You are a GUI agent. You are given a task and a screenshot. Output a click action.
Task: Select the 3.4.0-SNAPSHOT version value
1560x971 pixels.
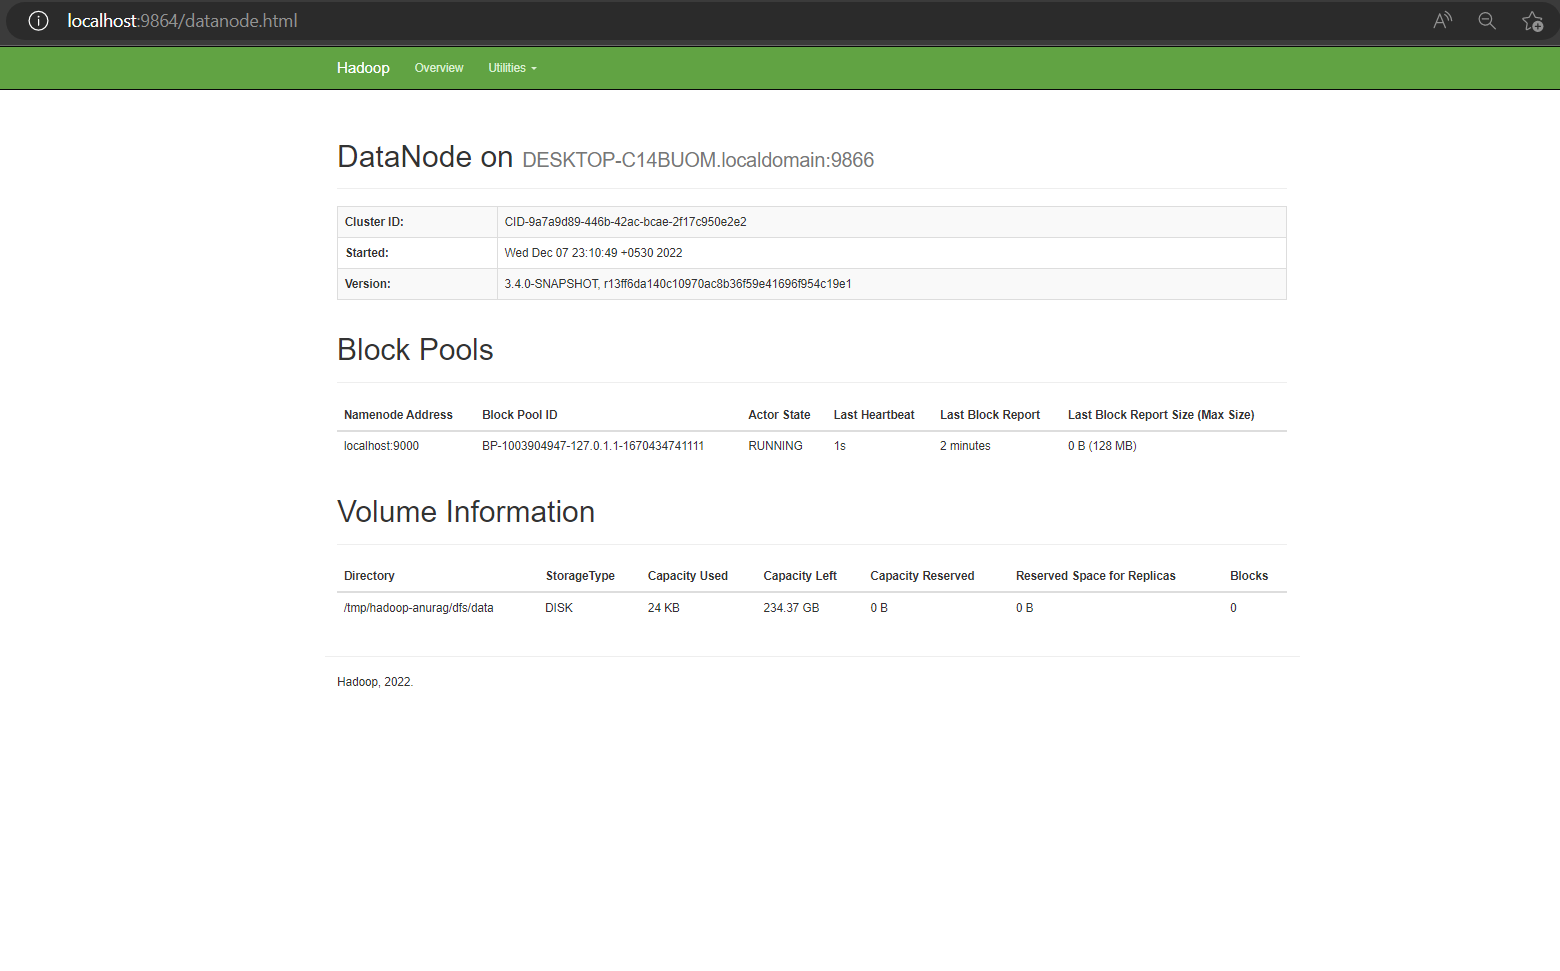(678, 284)
